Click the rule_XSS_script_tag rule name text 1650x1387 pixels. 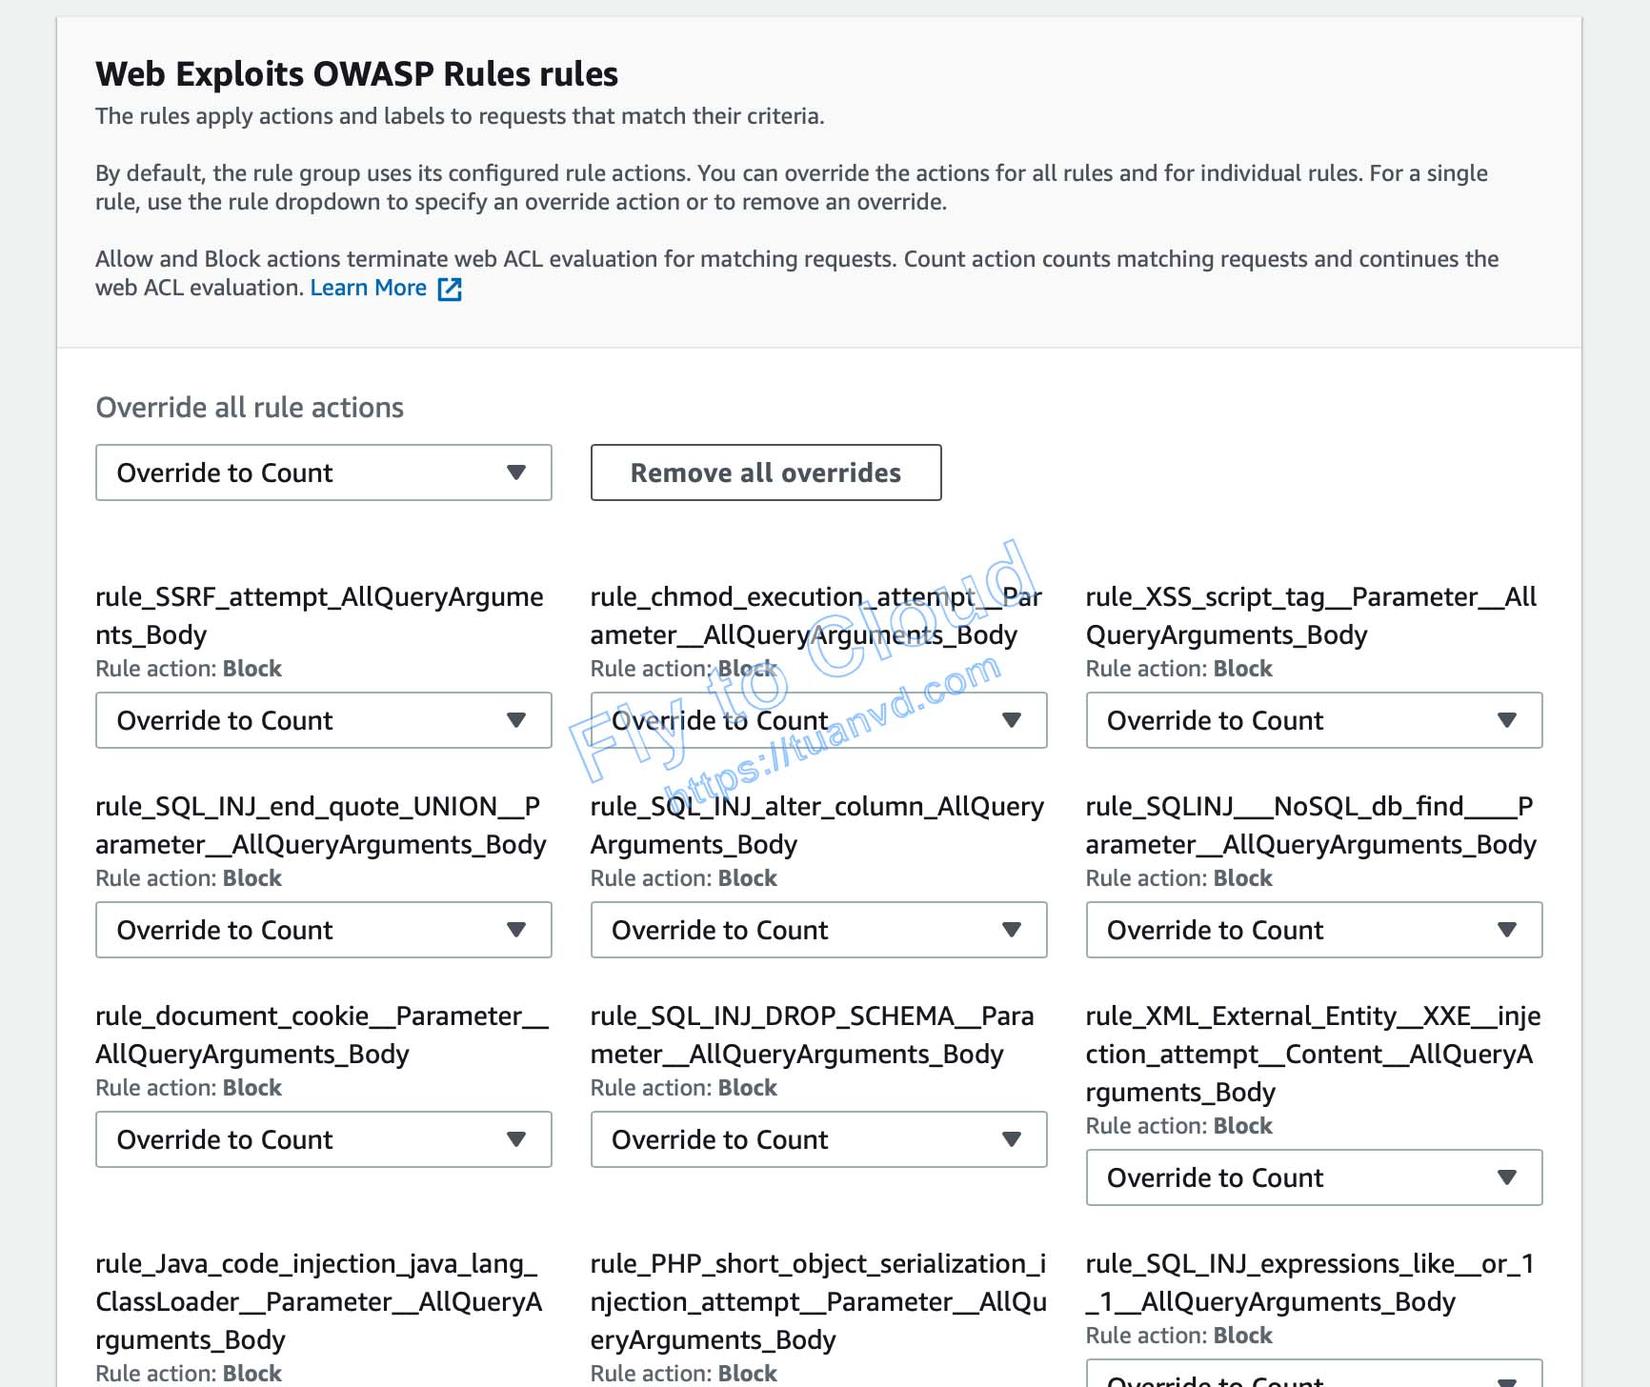1310,615
